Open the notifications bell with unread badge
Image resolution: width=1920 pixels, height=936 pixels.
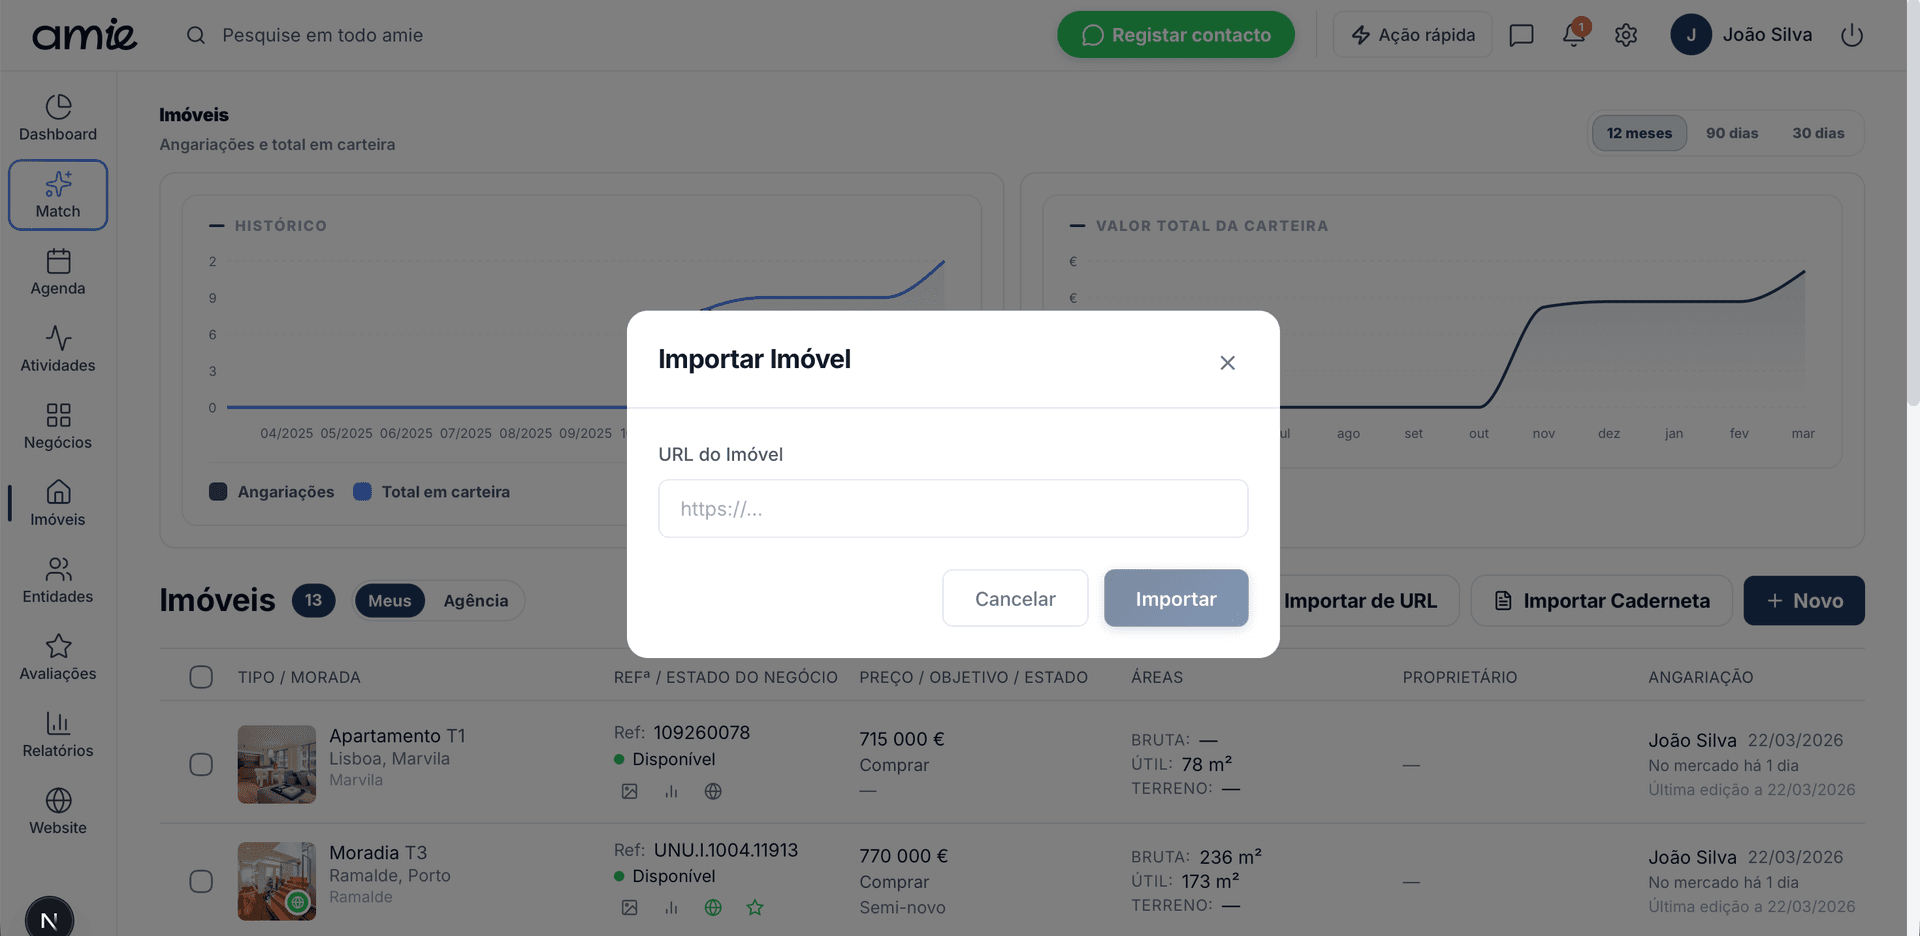[1570, 34]
